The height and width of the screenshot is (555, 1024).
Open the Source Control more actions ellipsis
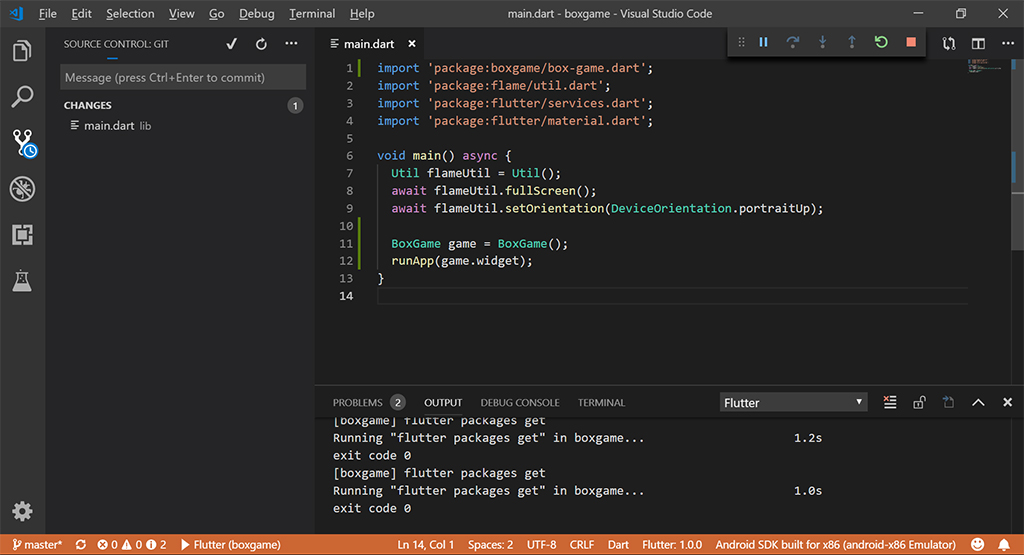pyautogui.click(x=291, y=44)
